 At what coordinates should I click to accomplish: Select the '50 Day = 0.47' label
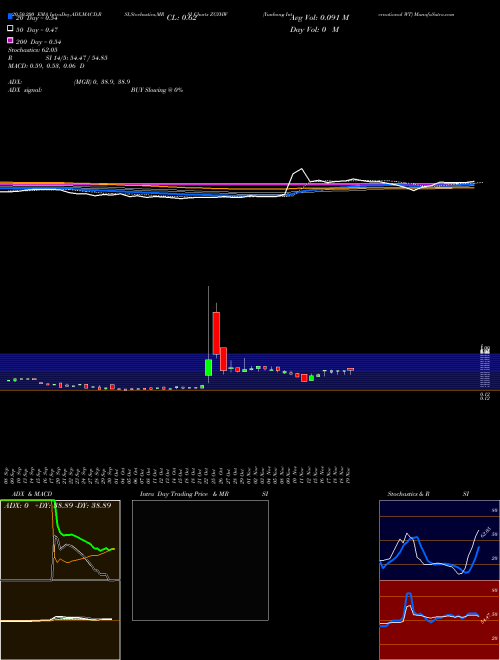tap(37, 30)
